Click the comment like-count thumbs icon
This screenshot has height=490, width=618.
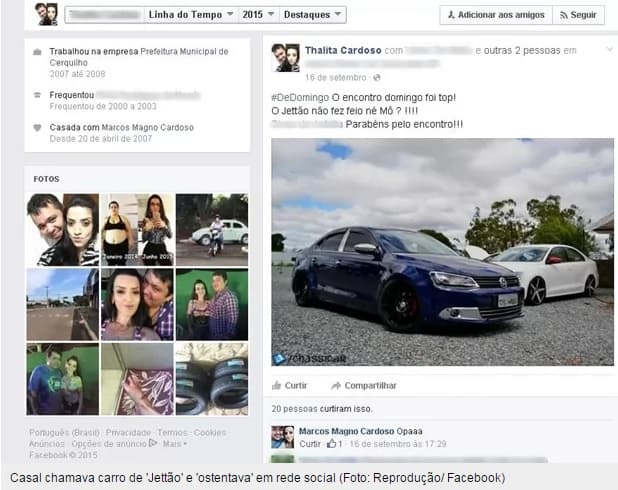(x=331, y=443)
